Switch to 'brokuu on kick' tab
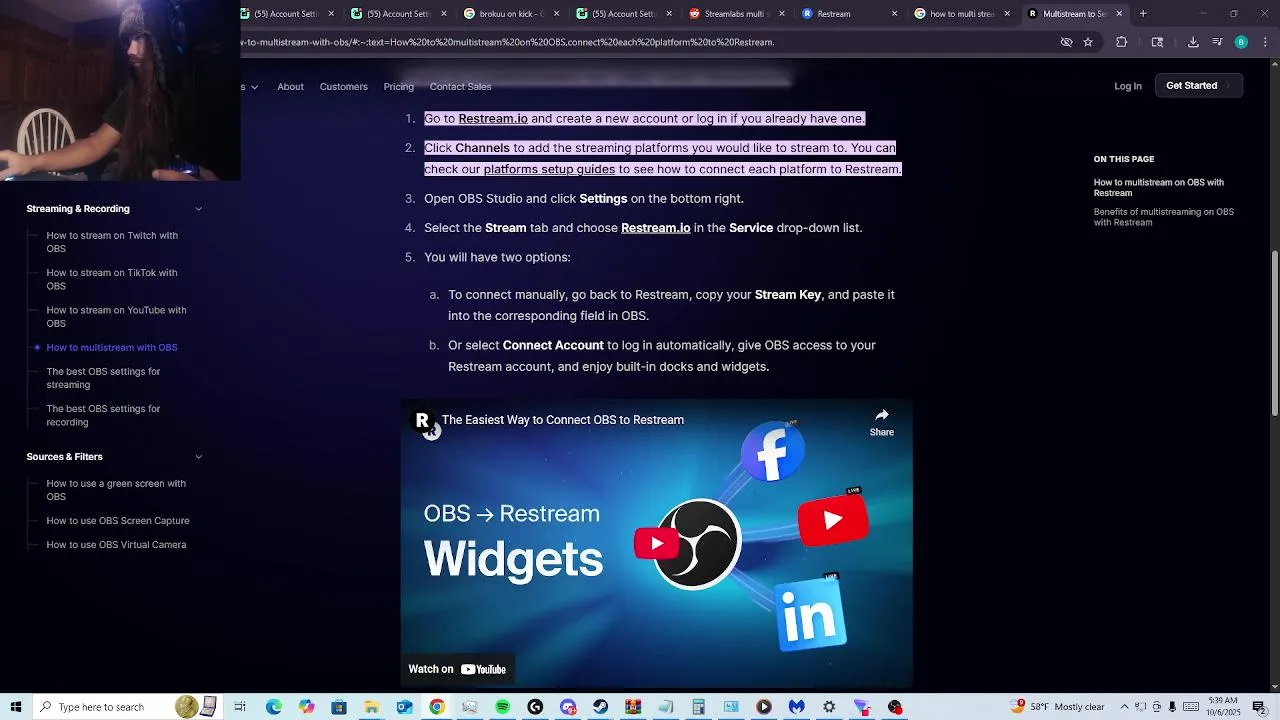 point(510,14)
